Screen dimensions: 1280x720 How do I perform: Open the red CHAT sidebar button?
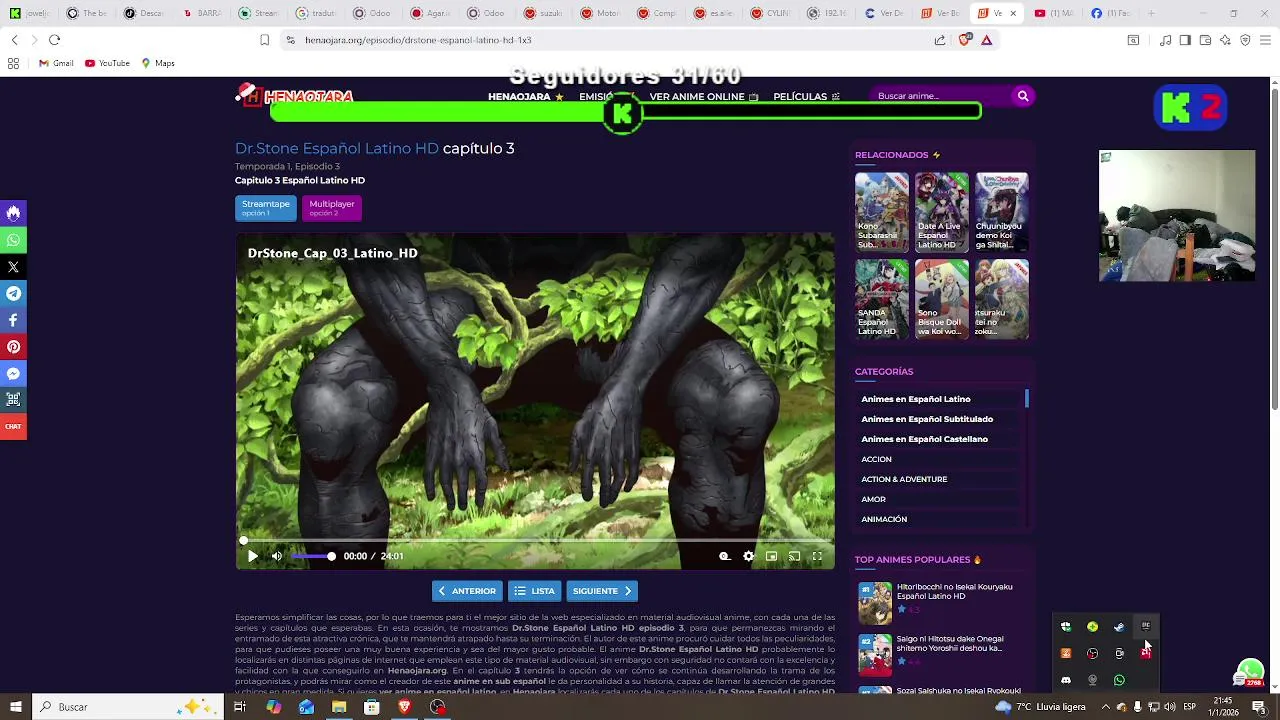point(13,426)
